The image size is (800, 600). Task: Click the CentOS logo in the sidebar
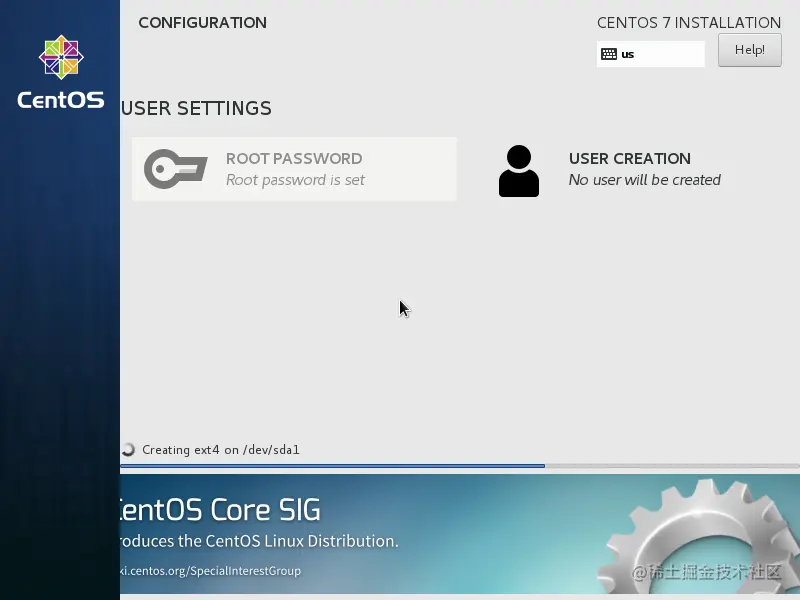60,57
